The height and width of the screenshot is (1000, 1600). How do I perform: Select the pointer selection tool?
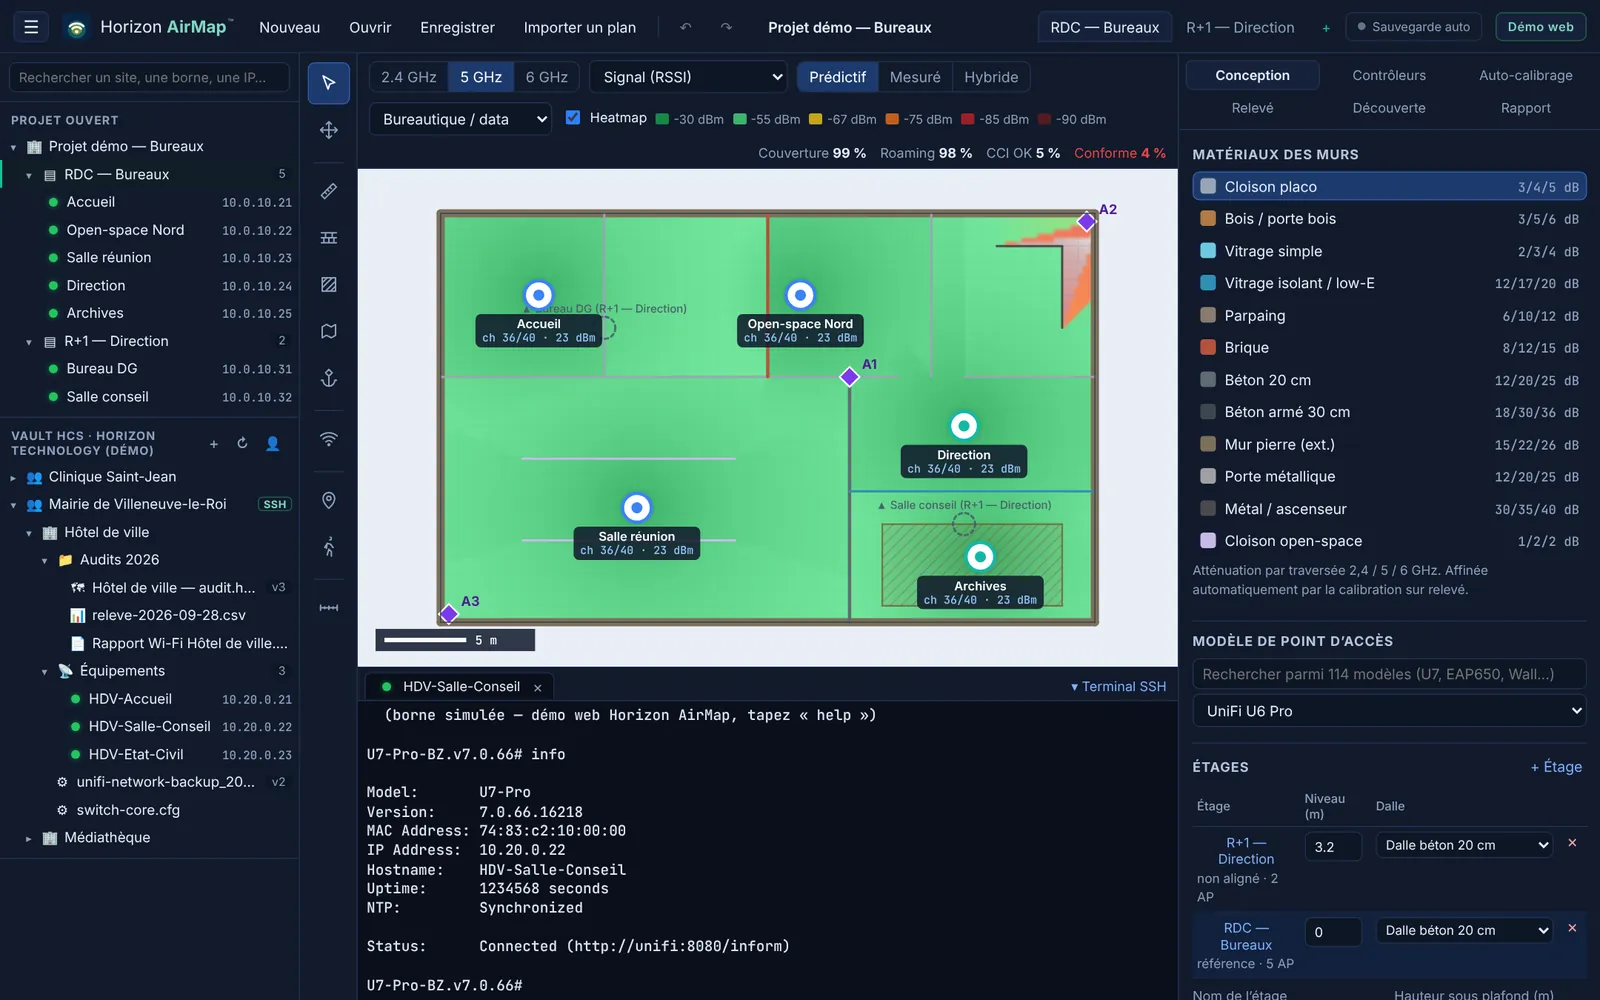[x=329, y=83]
